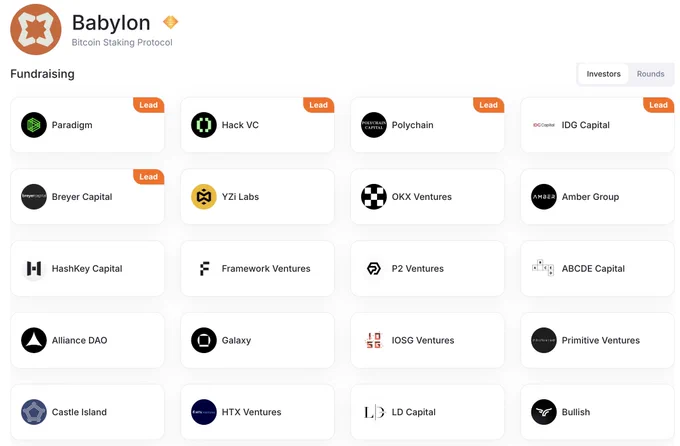
Task: Click the Framework Ventures F logo
Action: coord(204,269)
